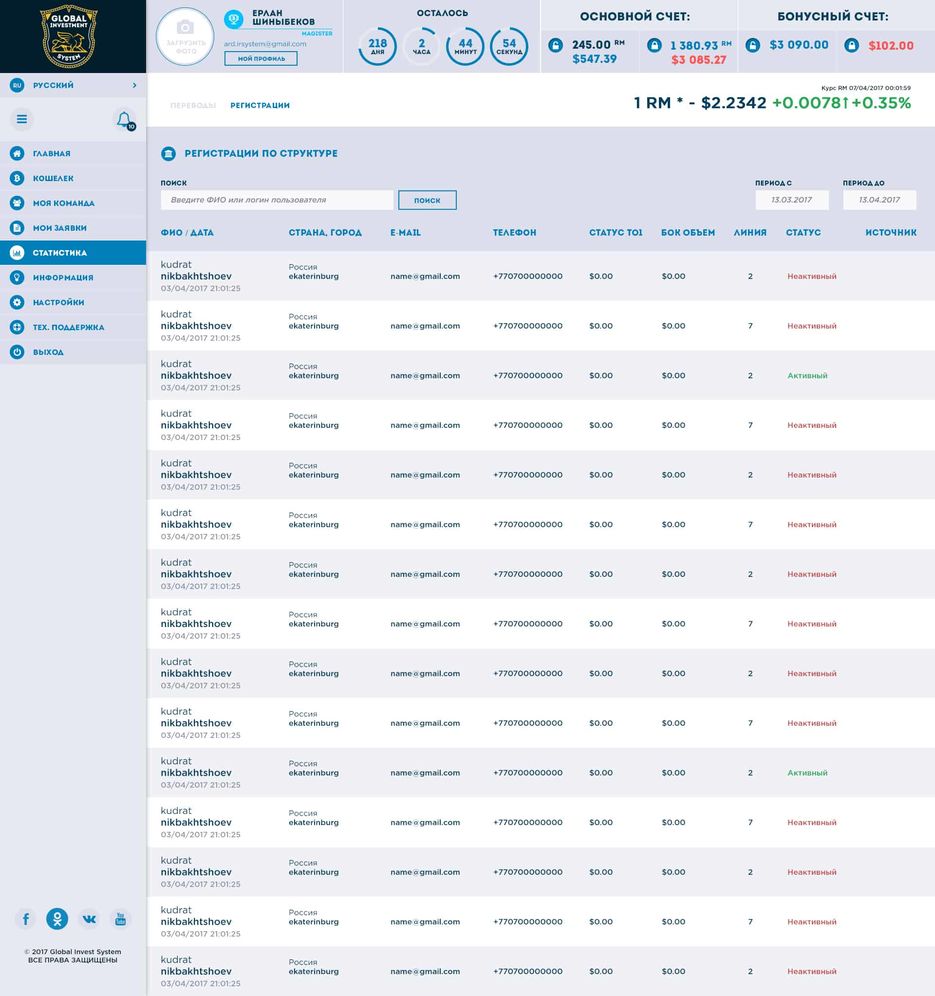Click the Статистика menu entry
Image resolution: width=935 pixels, height=996 pixels.
point(73,252)
